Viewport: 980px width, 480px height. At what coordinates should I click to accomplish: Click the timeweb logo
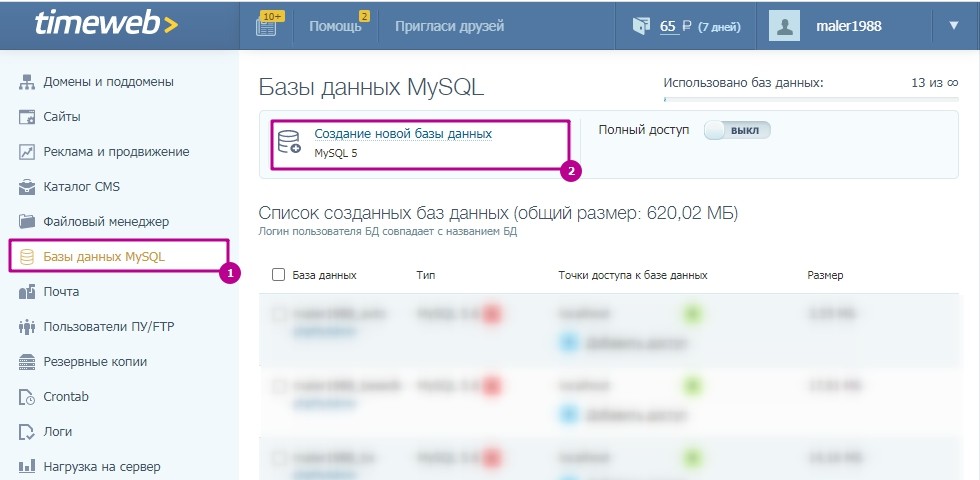[x=106, y=24]
